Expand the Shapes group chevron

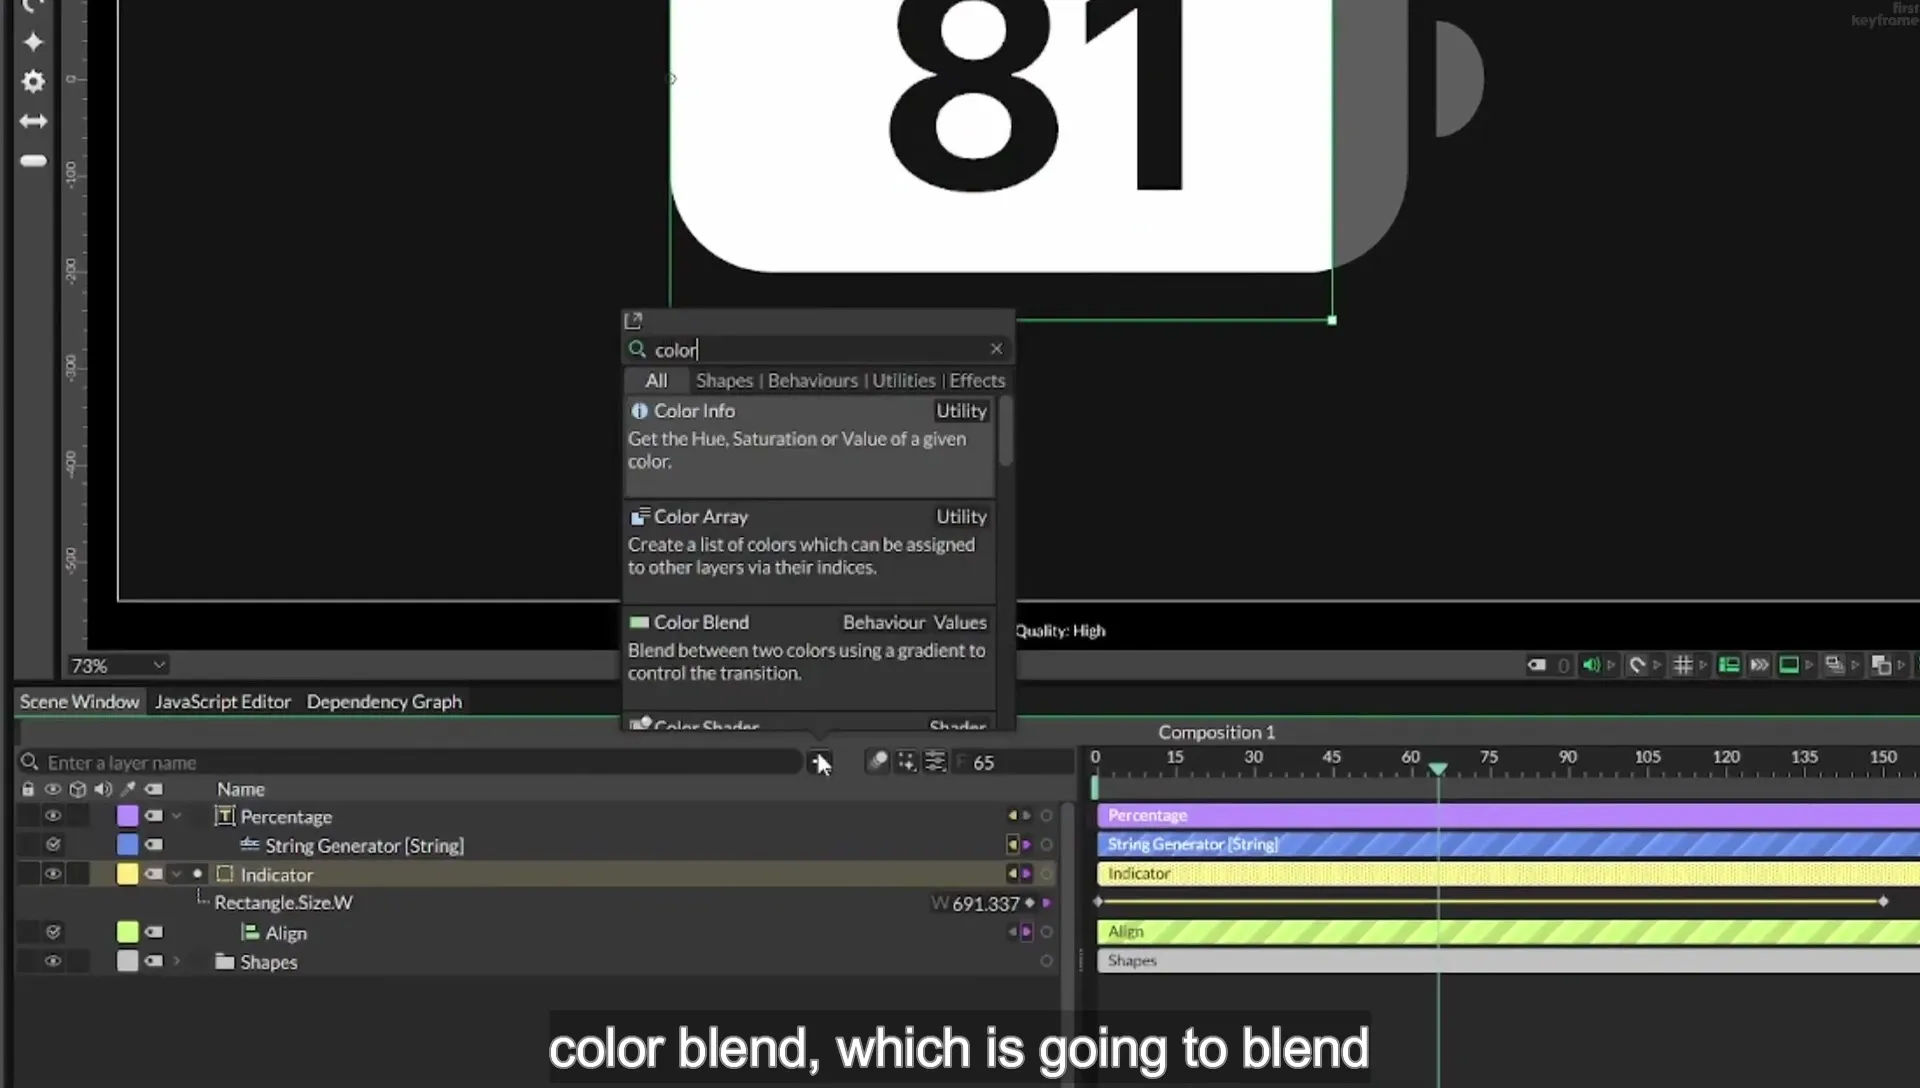(177, 961)
